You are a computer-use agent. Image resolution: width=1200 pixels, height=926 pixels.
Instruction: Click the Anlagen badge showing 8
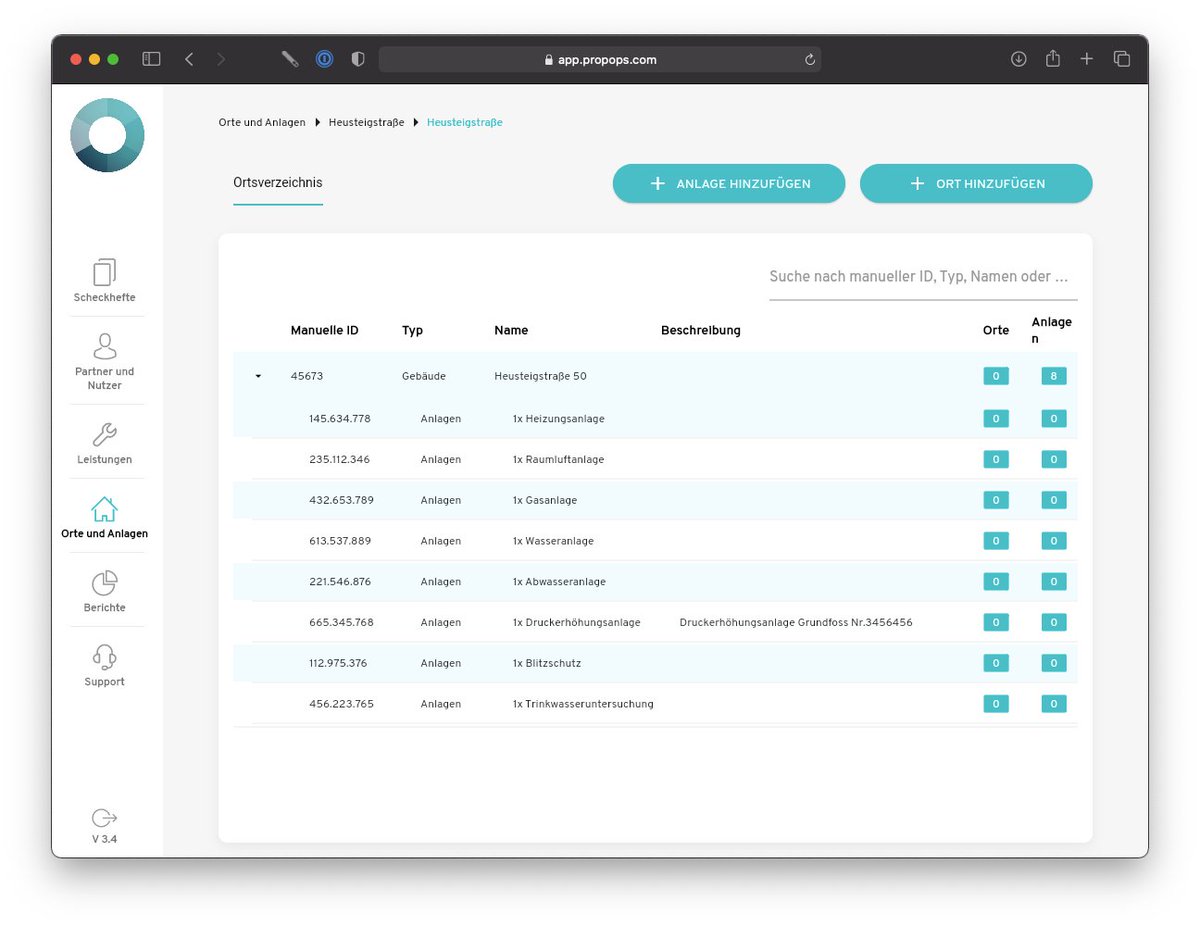tap(1053, 377)
